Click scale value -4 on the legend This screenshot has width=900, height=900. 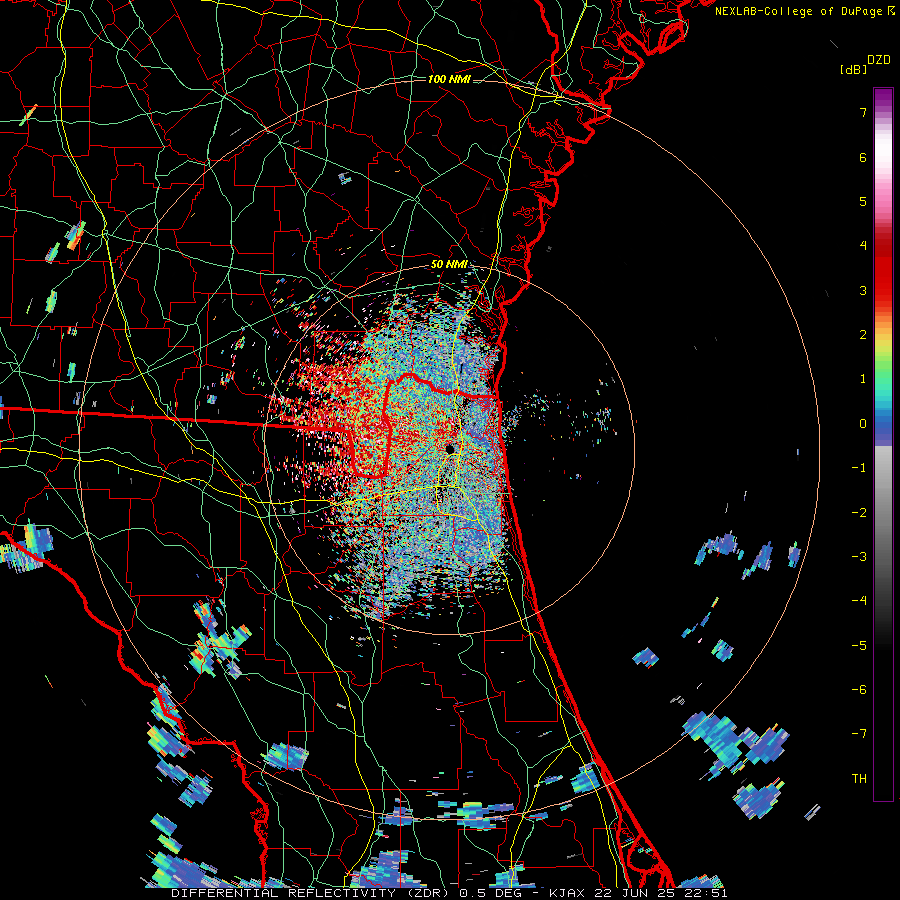(x=859, y=601)
